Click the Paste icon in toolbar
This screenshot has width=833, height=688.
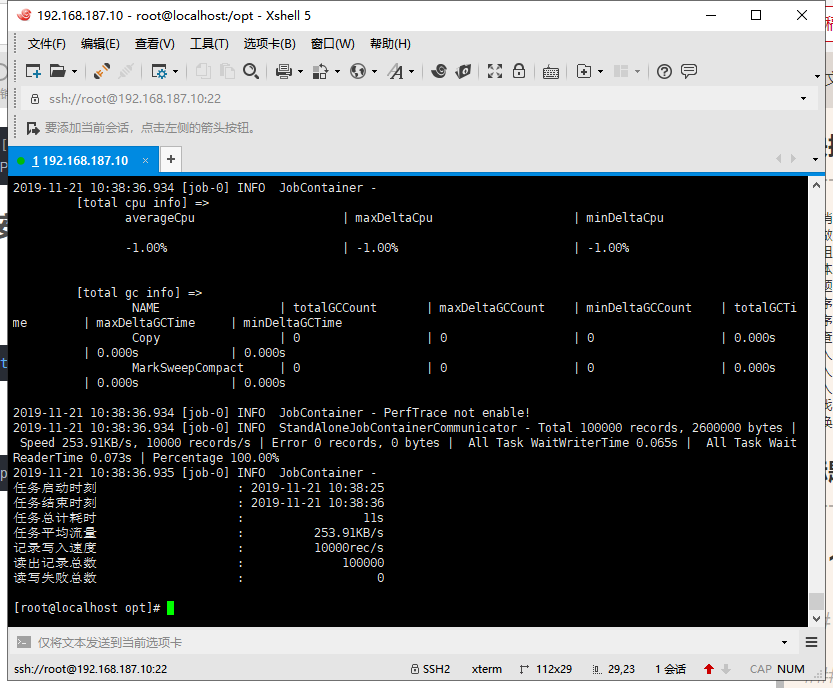click(x=227, y=71)
